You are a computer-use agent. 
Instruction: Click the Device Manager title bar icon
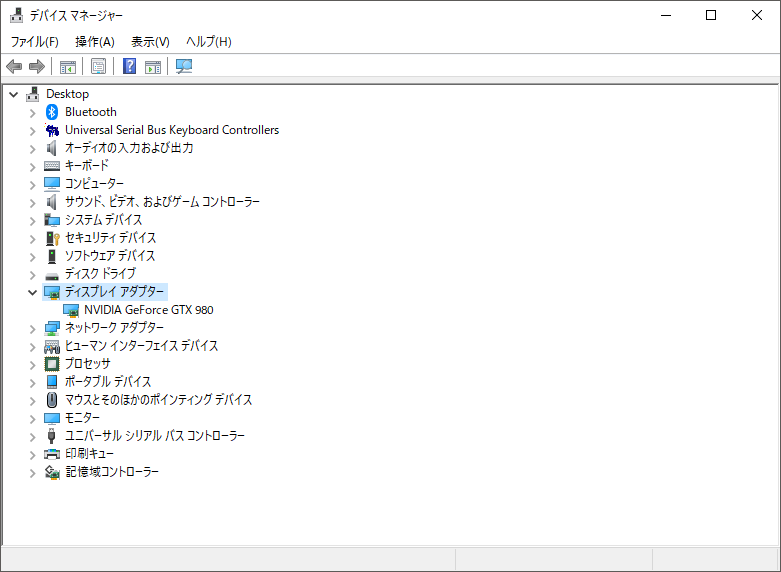click(16, 15)
